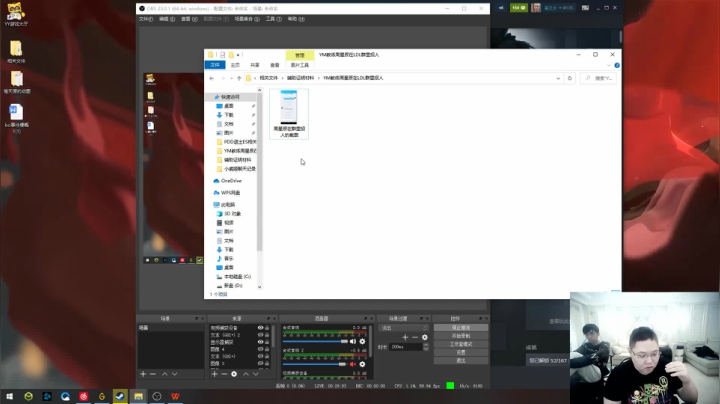Viewport: 720px width, 404px height.
Task: Open Explorer address bar history dropdown
Action: [558, 79]
